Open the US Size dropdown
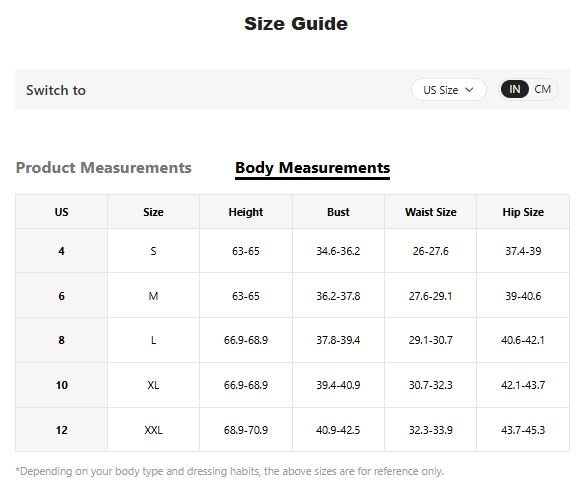Viewport: 585px width, 484px height. coord(448,90)
